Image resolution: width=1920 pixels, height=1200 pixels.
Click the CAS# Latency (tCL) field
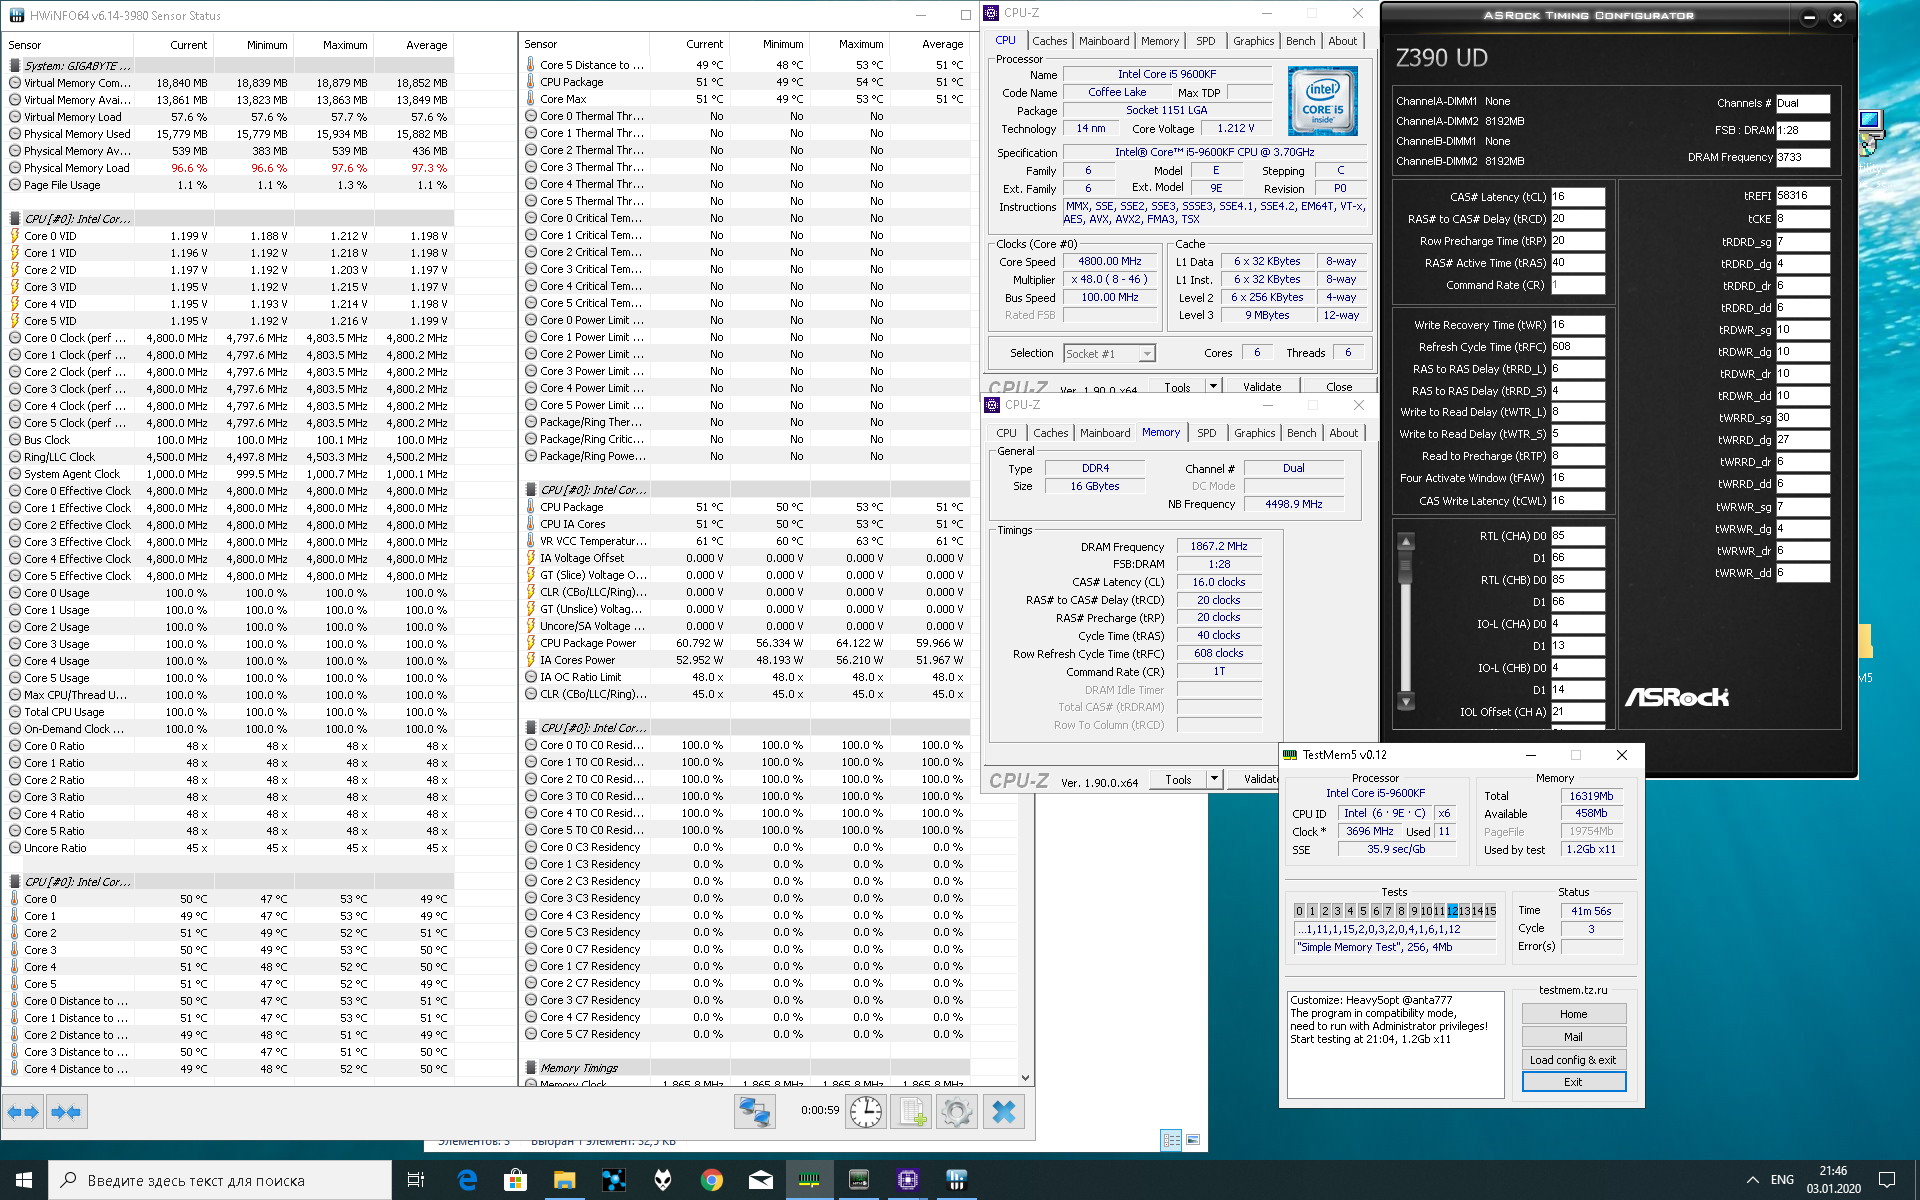[x=1577, y=197]
